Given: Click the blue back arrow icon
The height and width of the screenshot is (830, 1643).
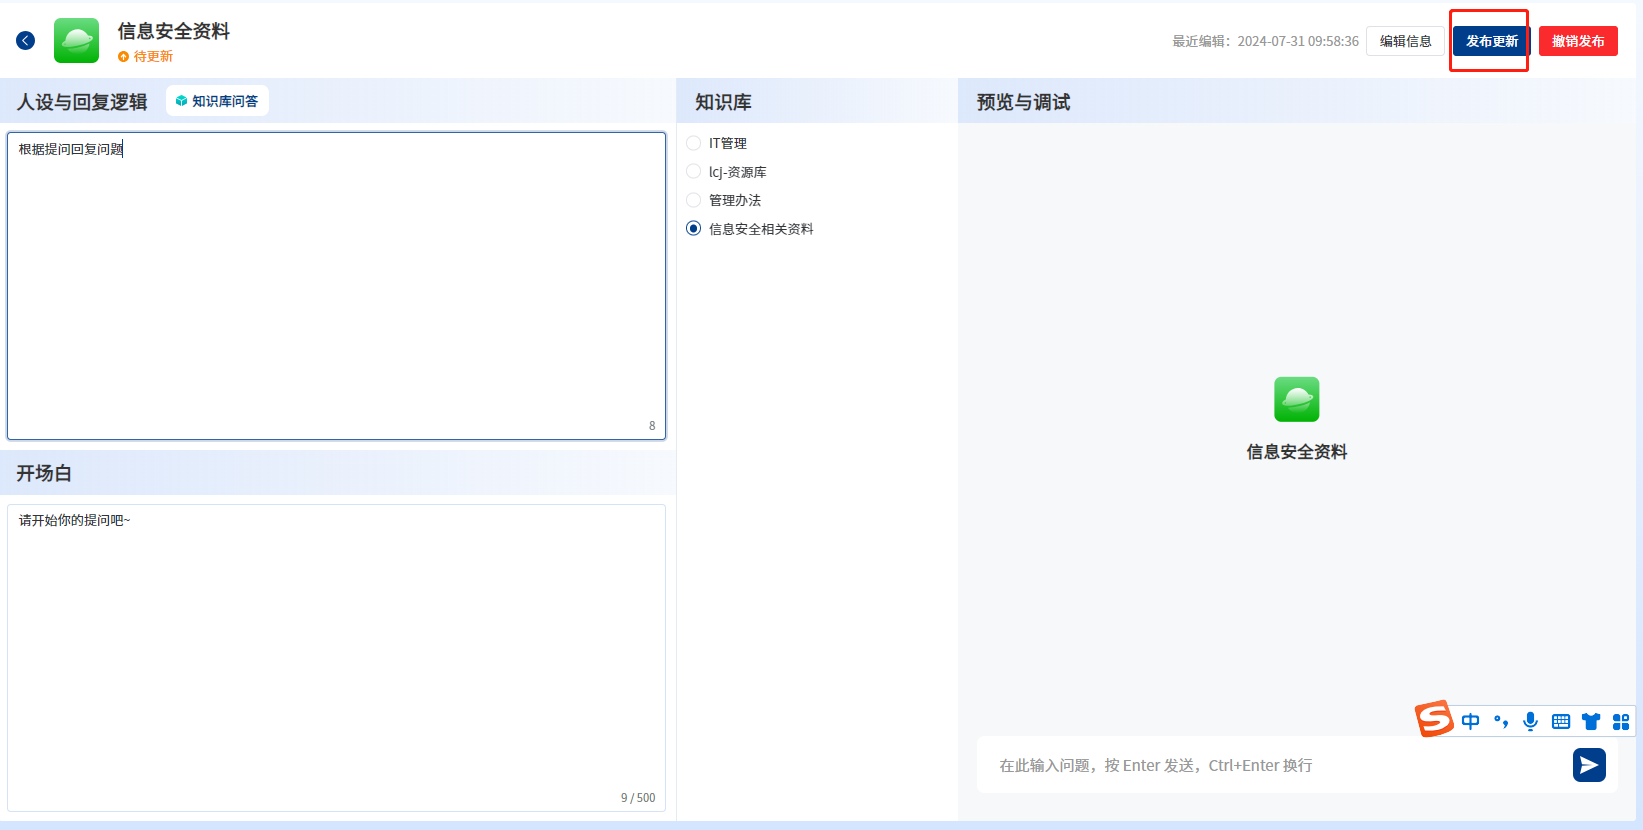Looking at the screenshot, I should coord(26,40).
